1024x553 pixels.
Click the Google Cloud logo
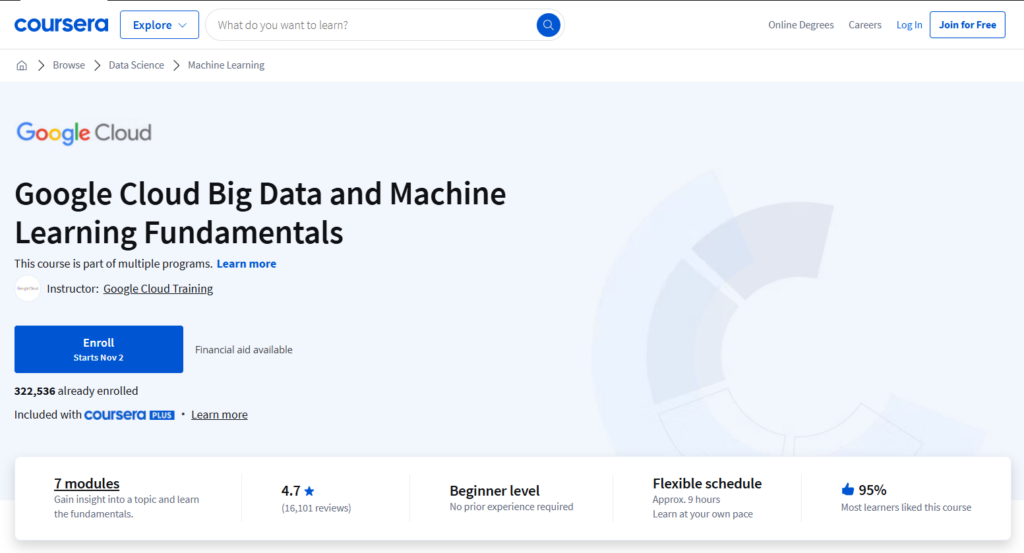pos(84,133)
